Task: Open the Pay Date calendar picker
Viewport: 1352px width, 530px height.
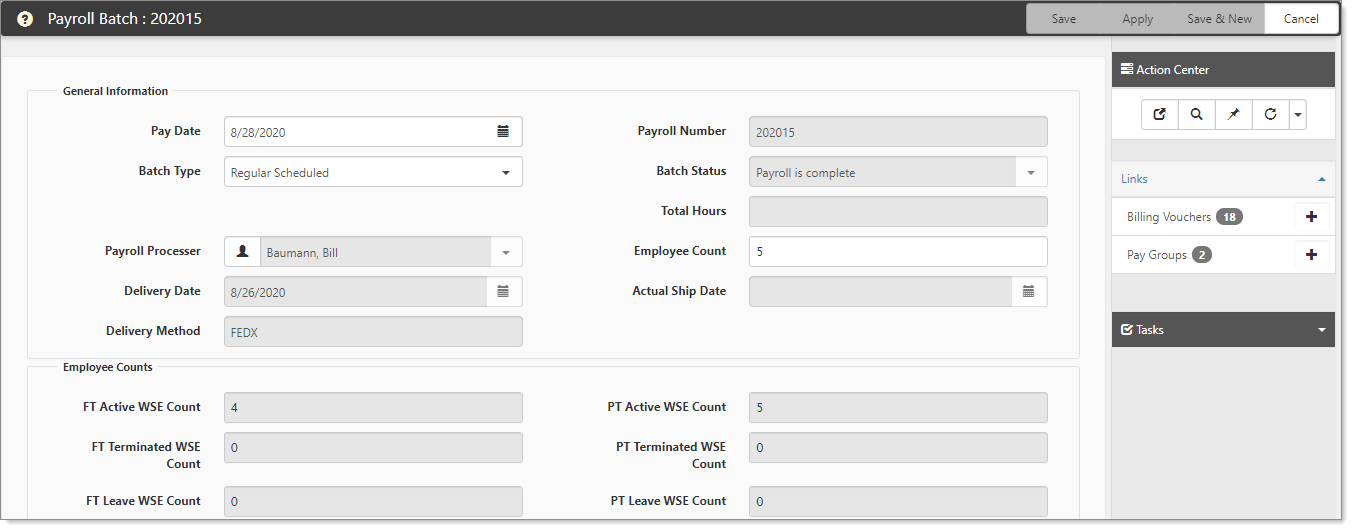Action: pyautogui.click(x=503, y=131)
